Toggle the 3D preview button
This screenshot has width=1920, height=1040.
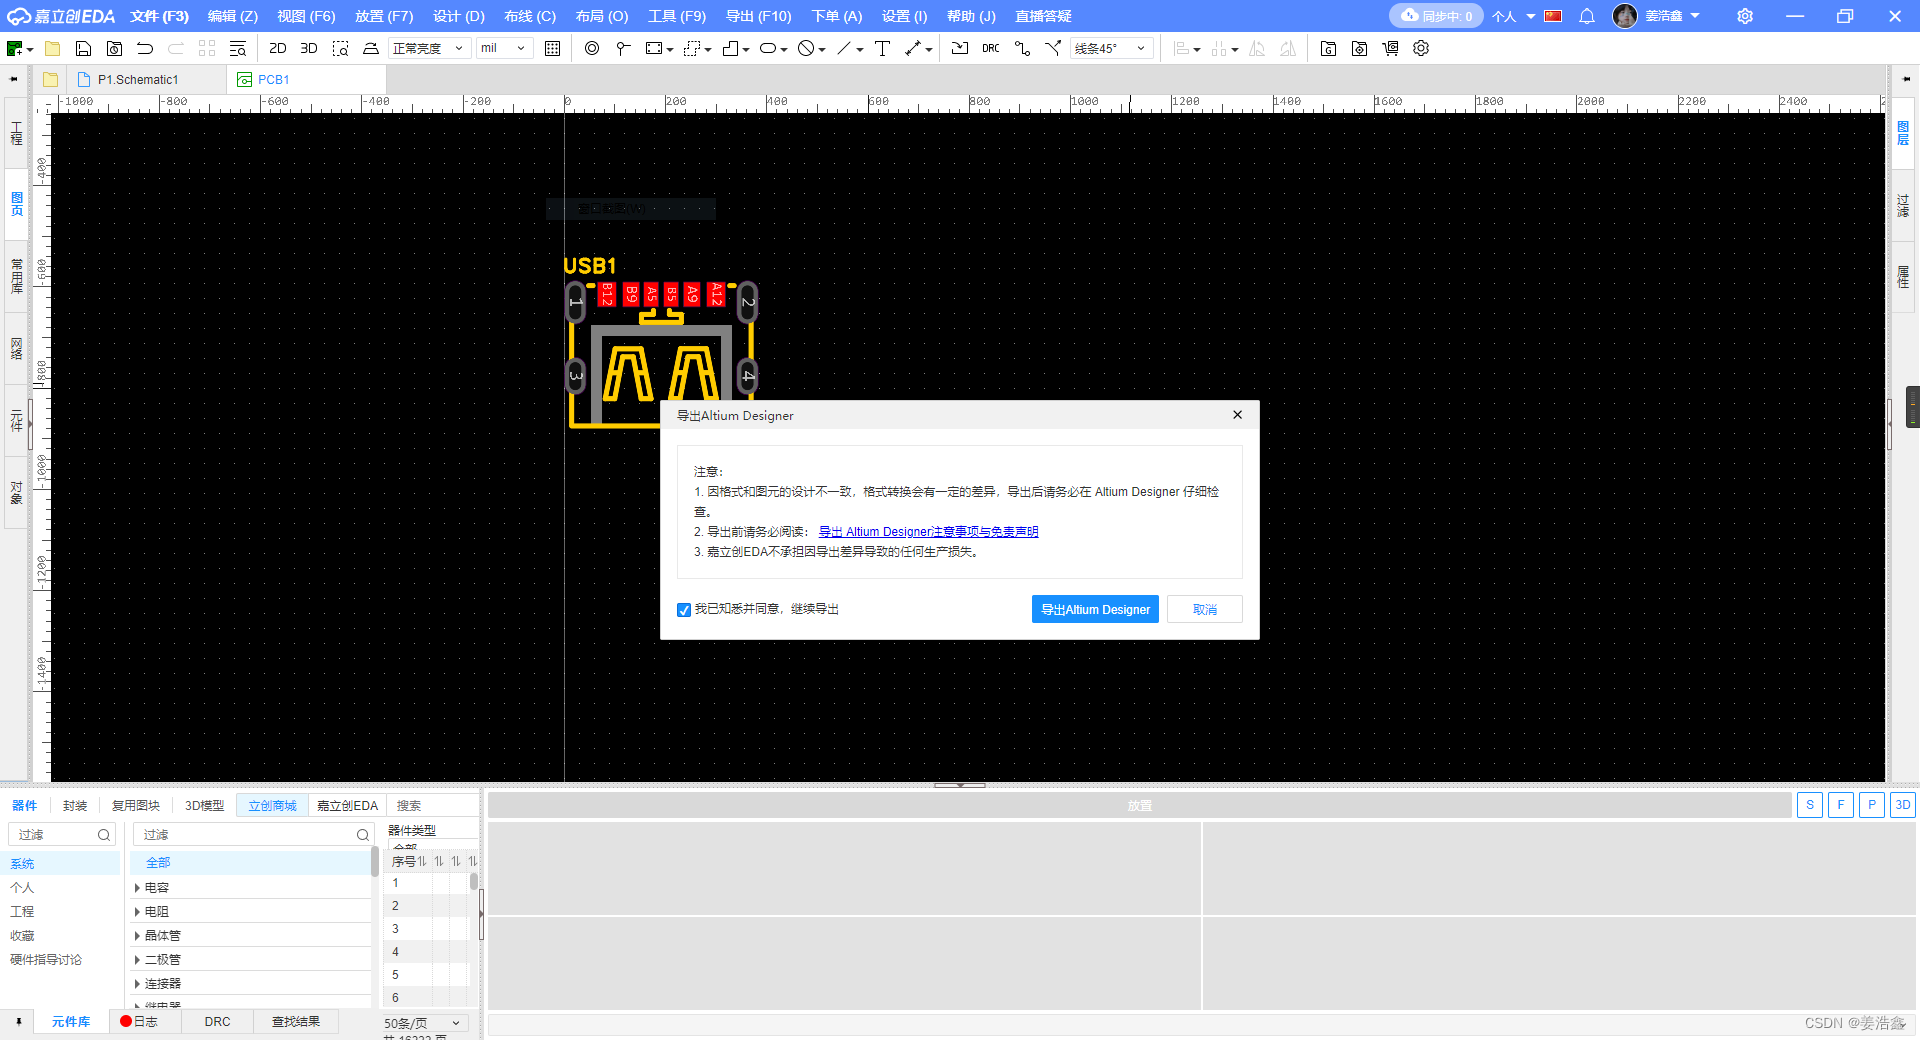point(1902,805)
